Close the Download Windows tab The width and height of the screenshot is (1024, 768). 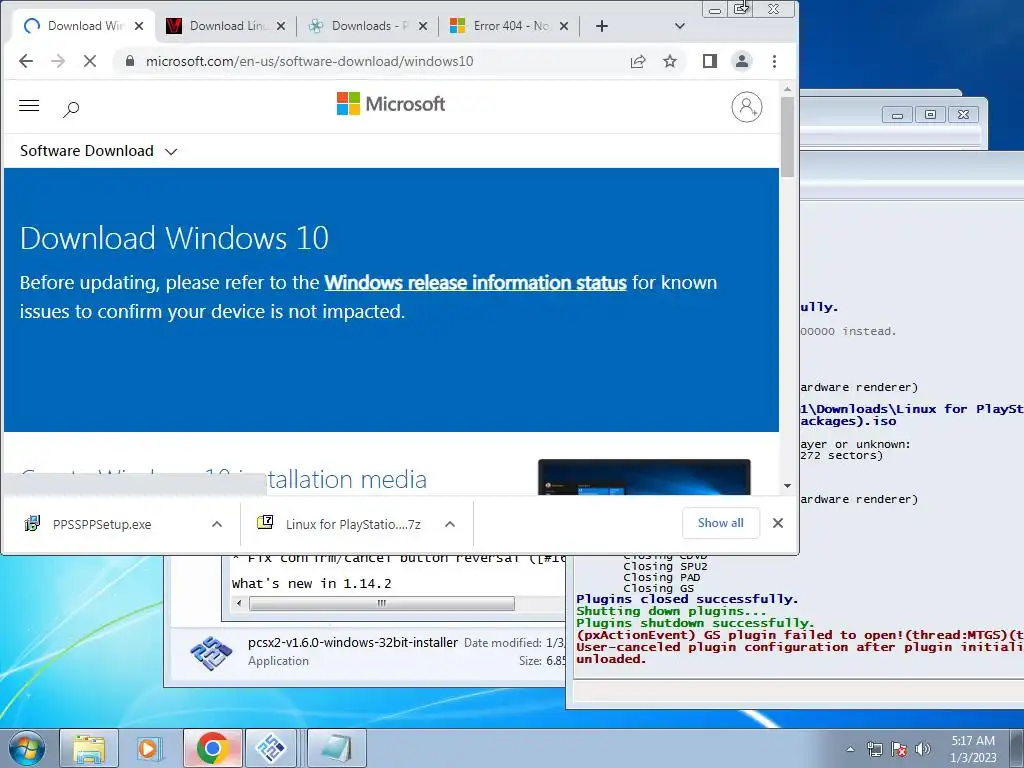(138, 26)
